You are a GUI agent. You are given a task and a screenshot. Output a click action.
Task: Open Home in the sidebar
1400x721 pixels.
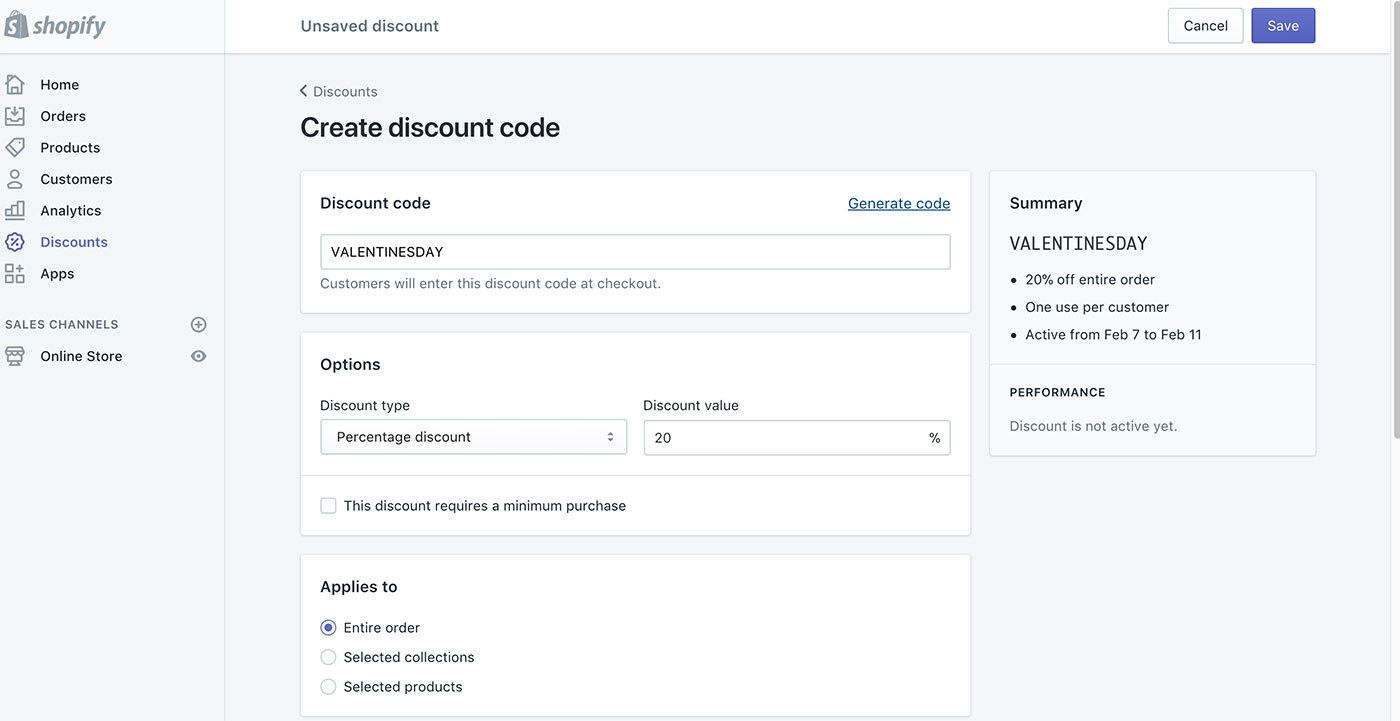[x=60, y=85]
